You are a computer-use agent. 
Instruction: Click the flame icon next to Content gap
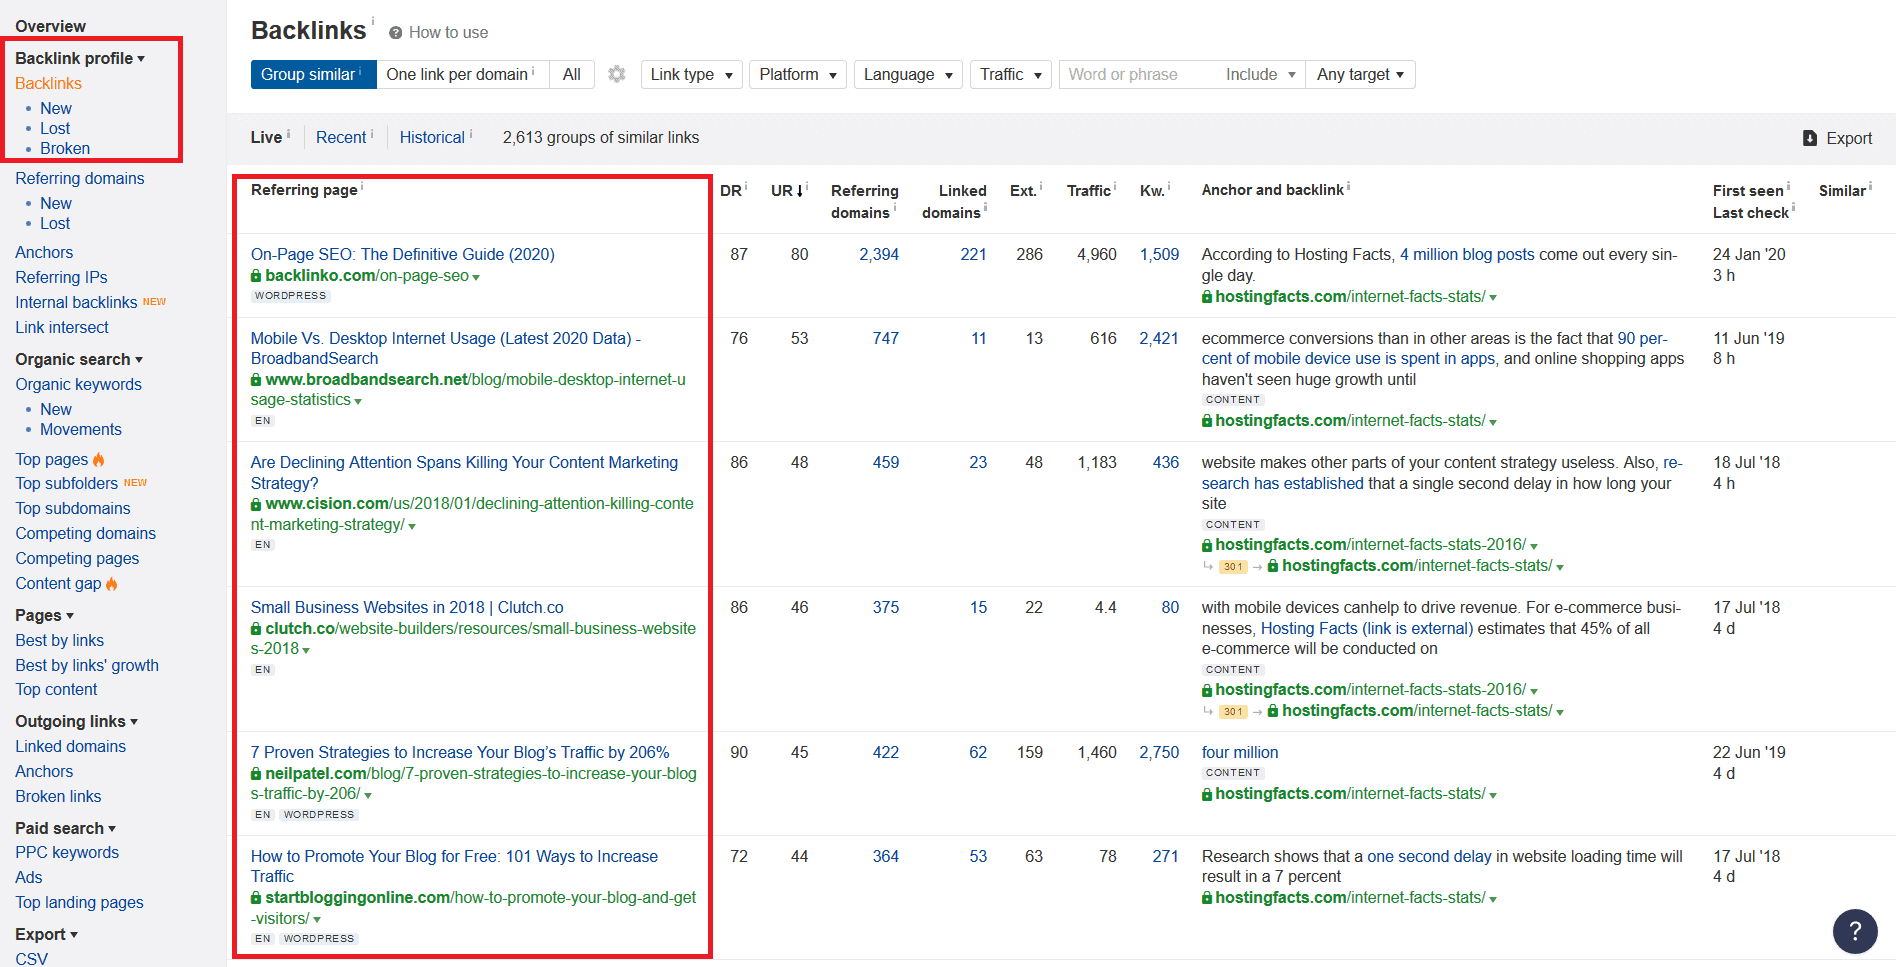point(112,583)
